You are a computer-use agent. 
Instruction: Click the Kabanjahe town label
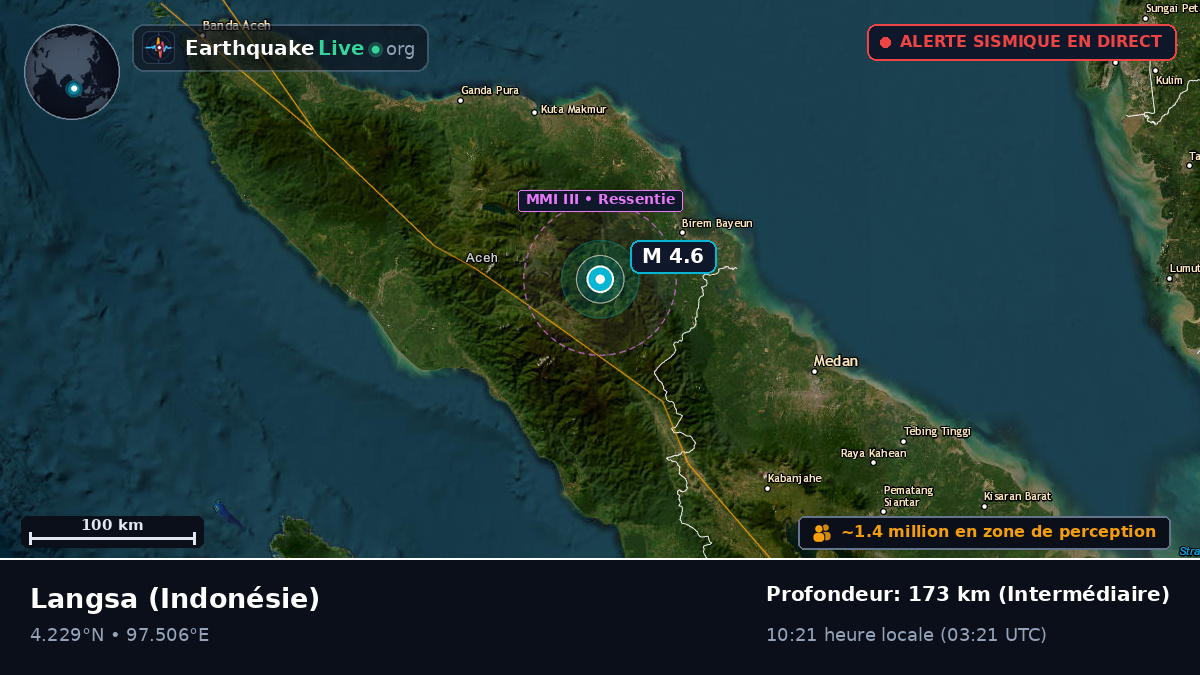[x=794, y=478]
